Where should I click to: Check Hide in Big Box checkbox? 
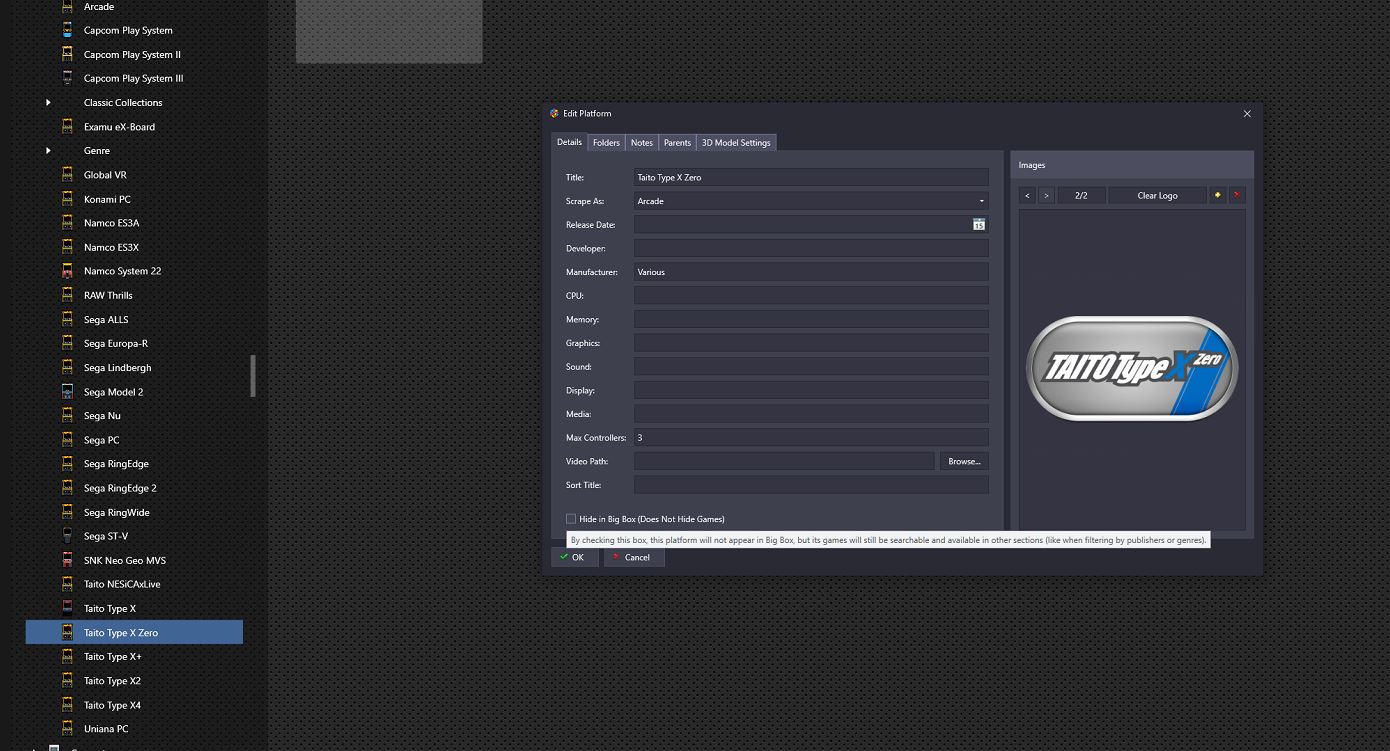(571, 519)
